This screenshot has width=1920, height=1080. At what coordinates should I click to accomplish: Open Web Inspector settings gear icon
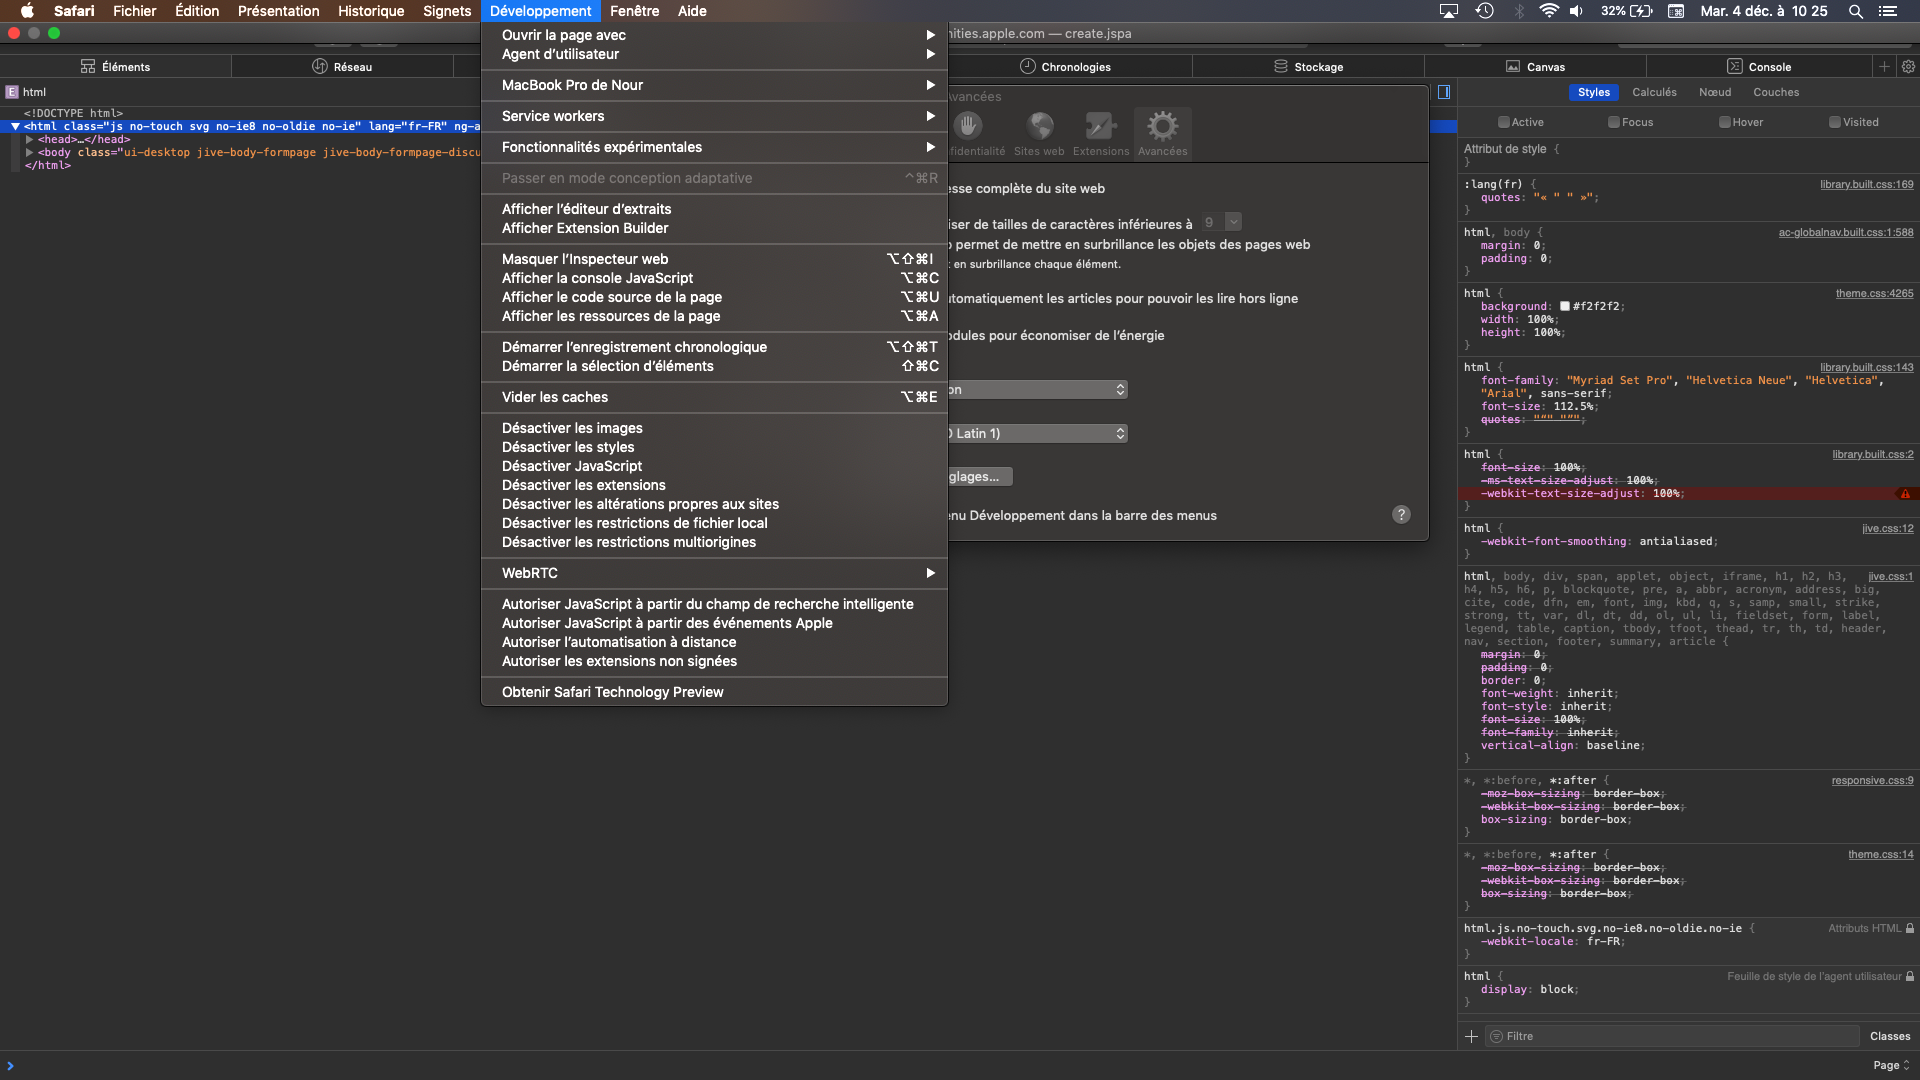click(x=1908, y=67)
